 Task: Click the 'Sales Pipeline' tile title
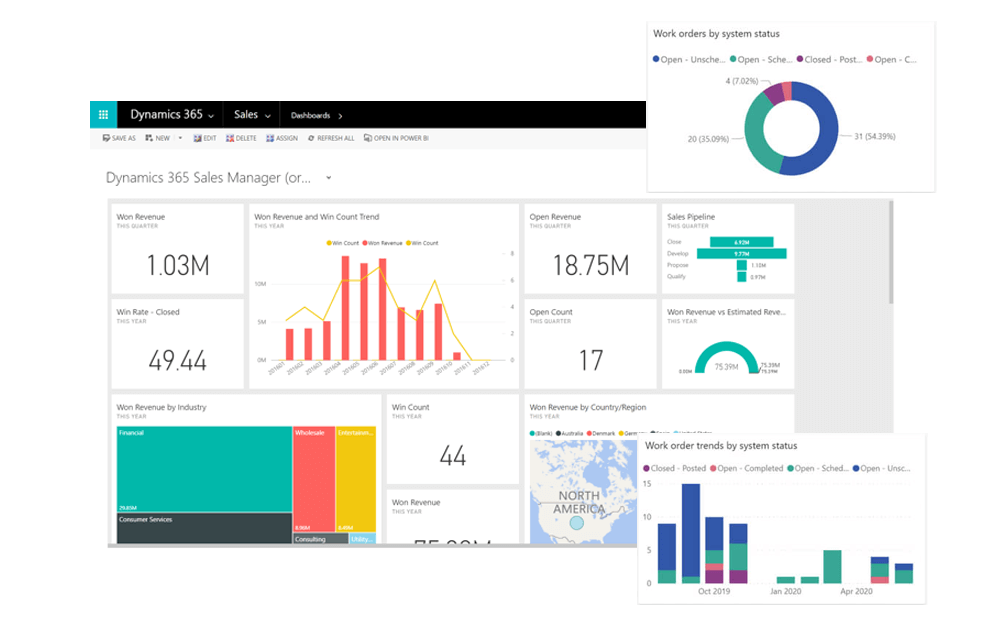[x=691, y=217]
